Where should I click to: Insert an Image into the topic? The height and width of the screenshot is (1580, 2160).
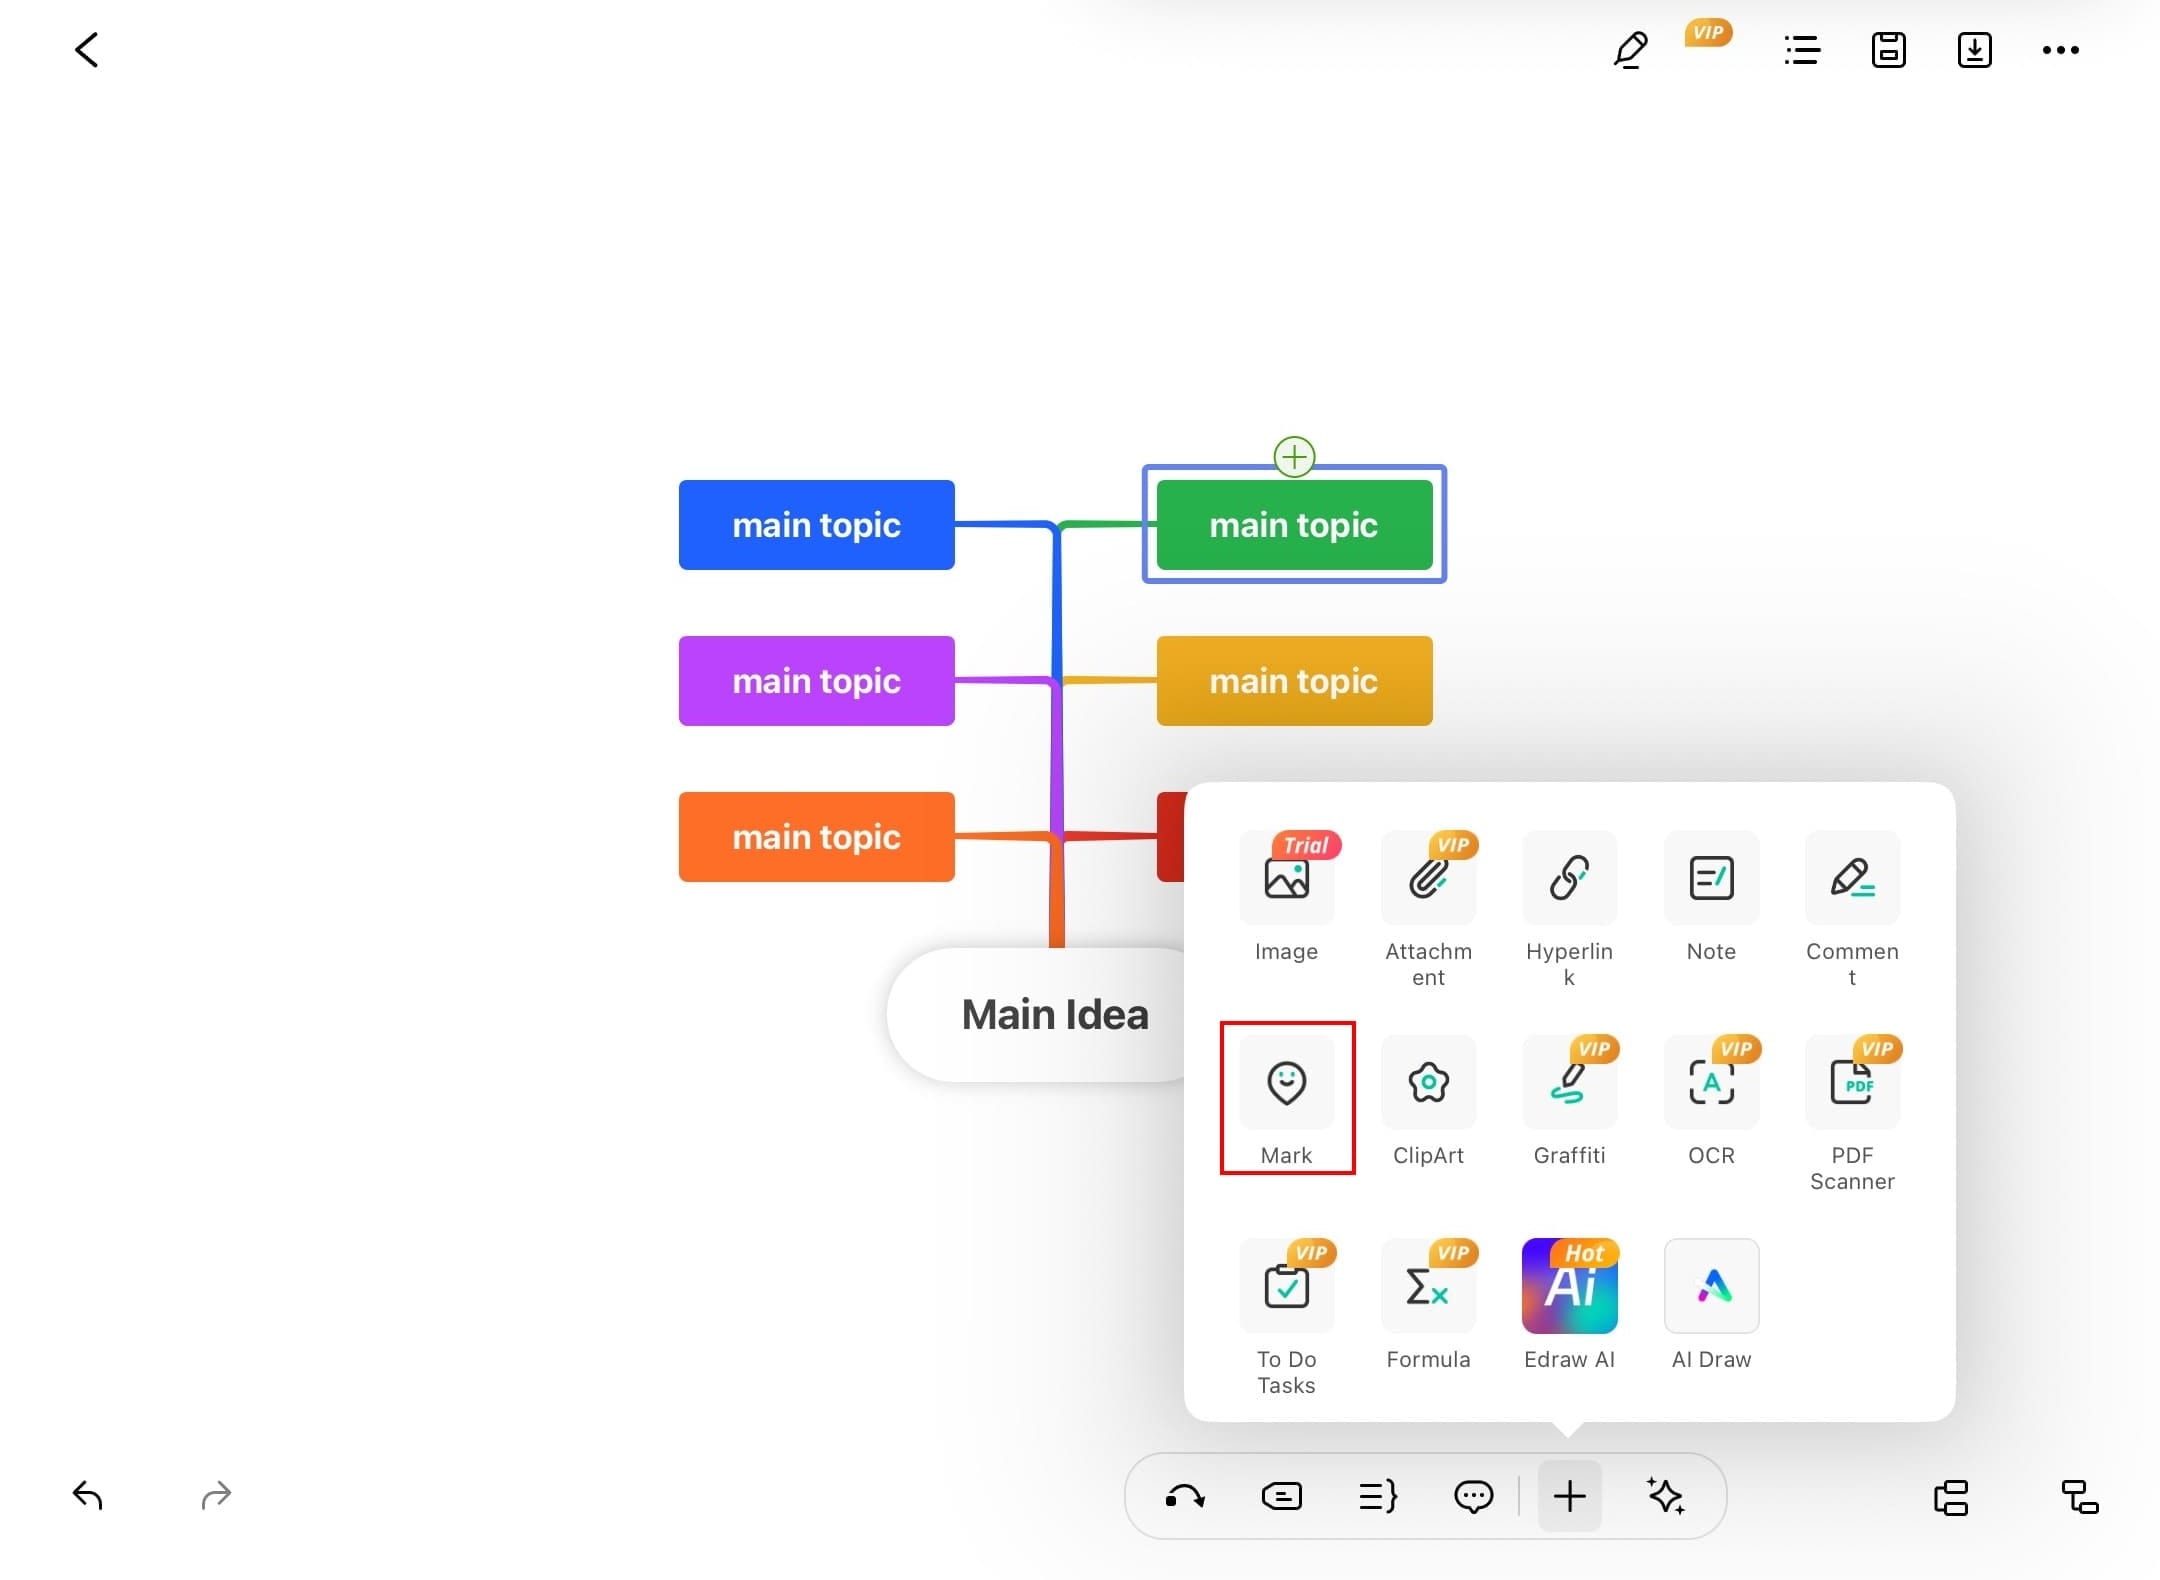[x=1286, y=880]
